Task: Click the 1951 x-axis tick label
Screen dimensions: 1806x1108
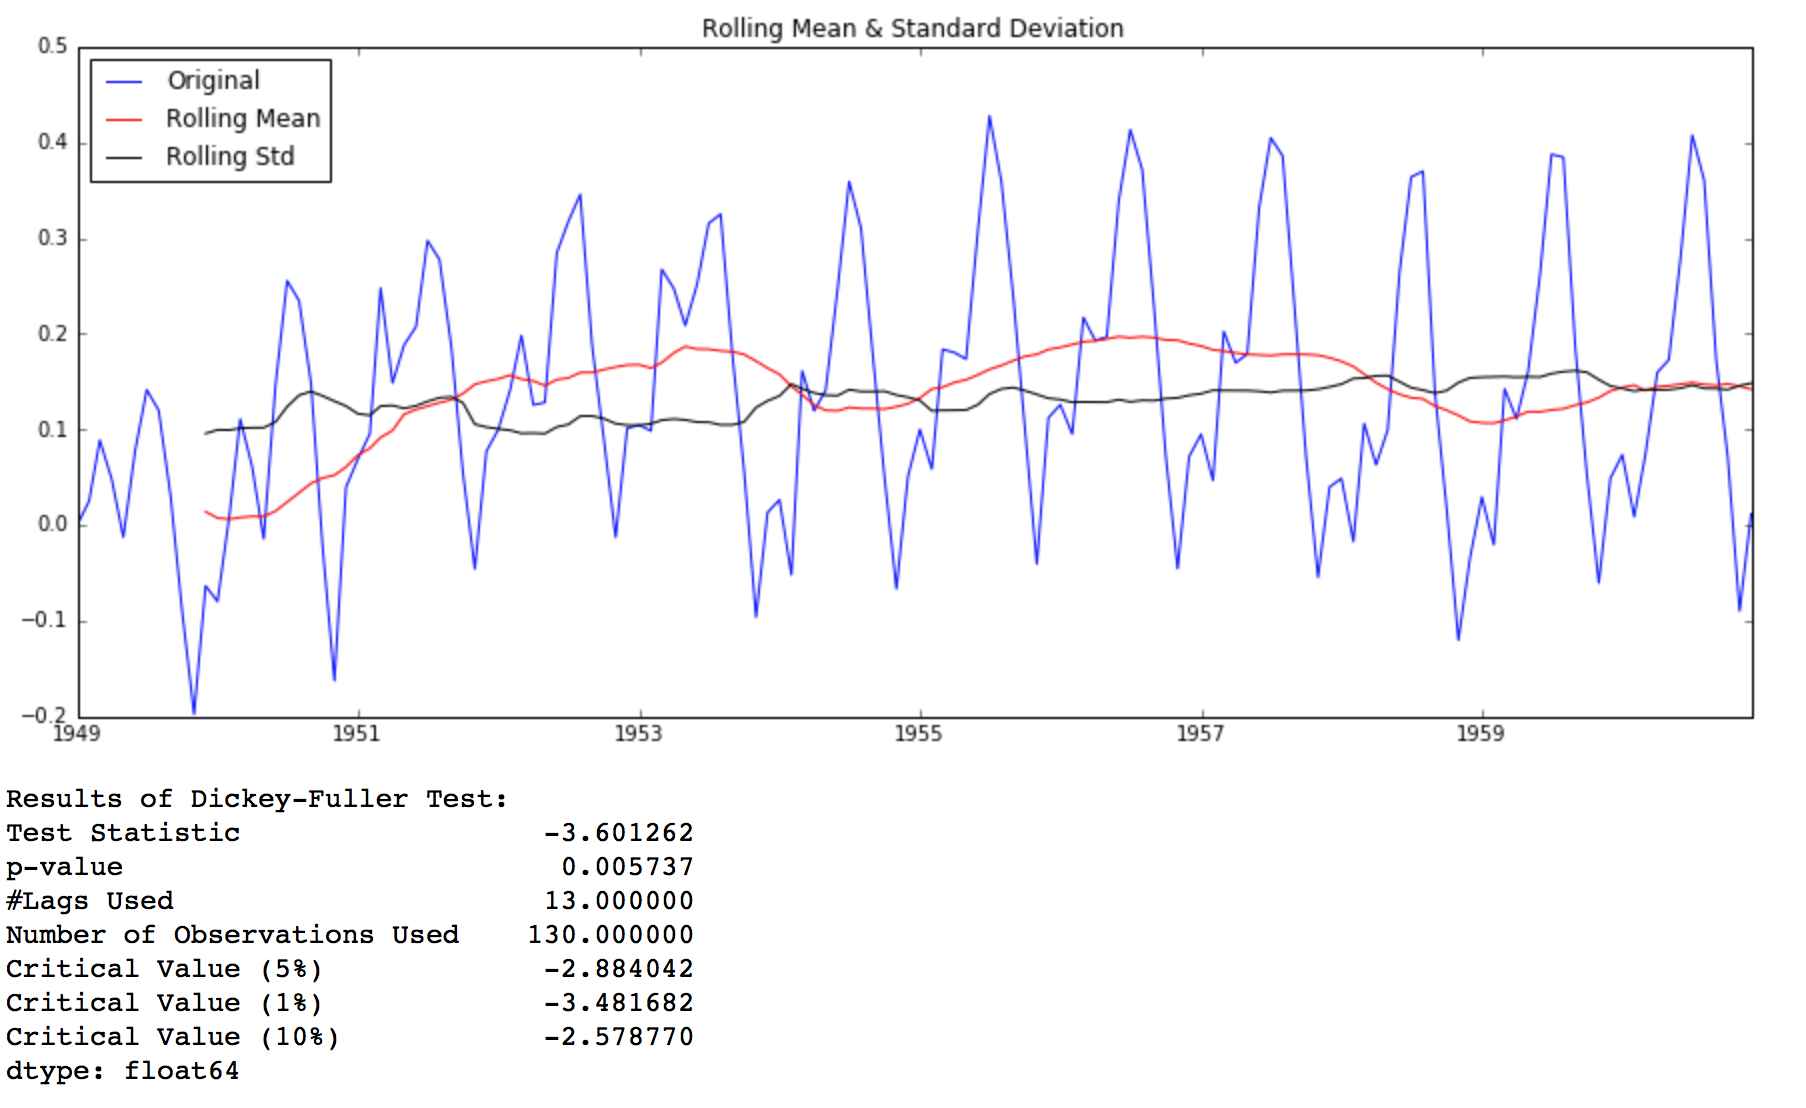Action: 357,734
